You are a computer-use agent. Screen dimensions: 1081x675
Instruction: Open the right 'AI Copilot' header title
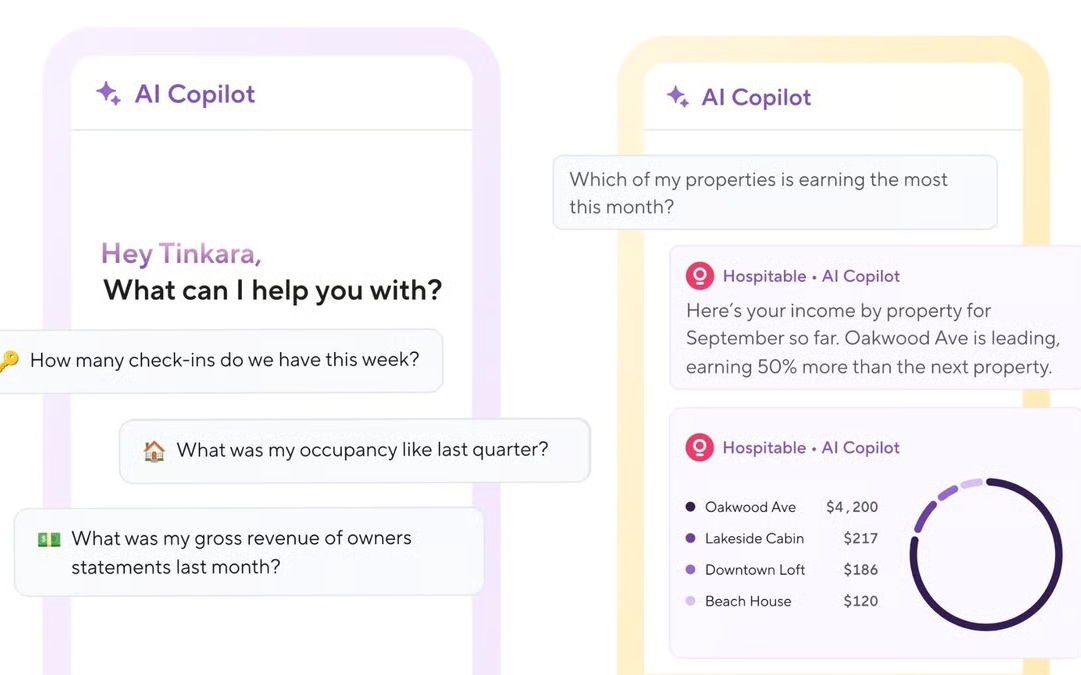click(x=756, y=97)
